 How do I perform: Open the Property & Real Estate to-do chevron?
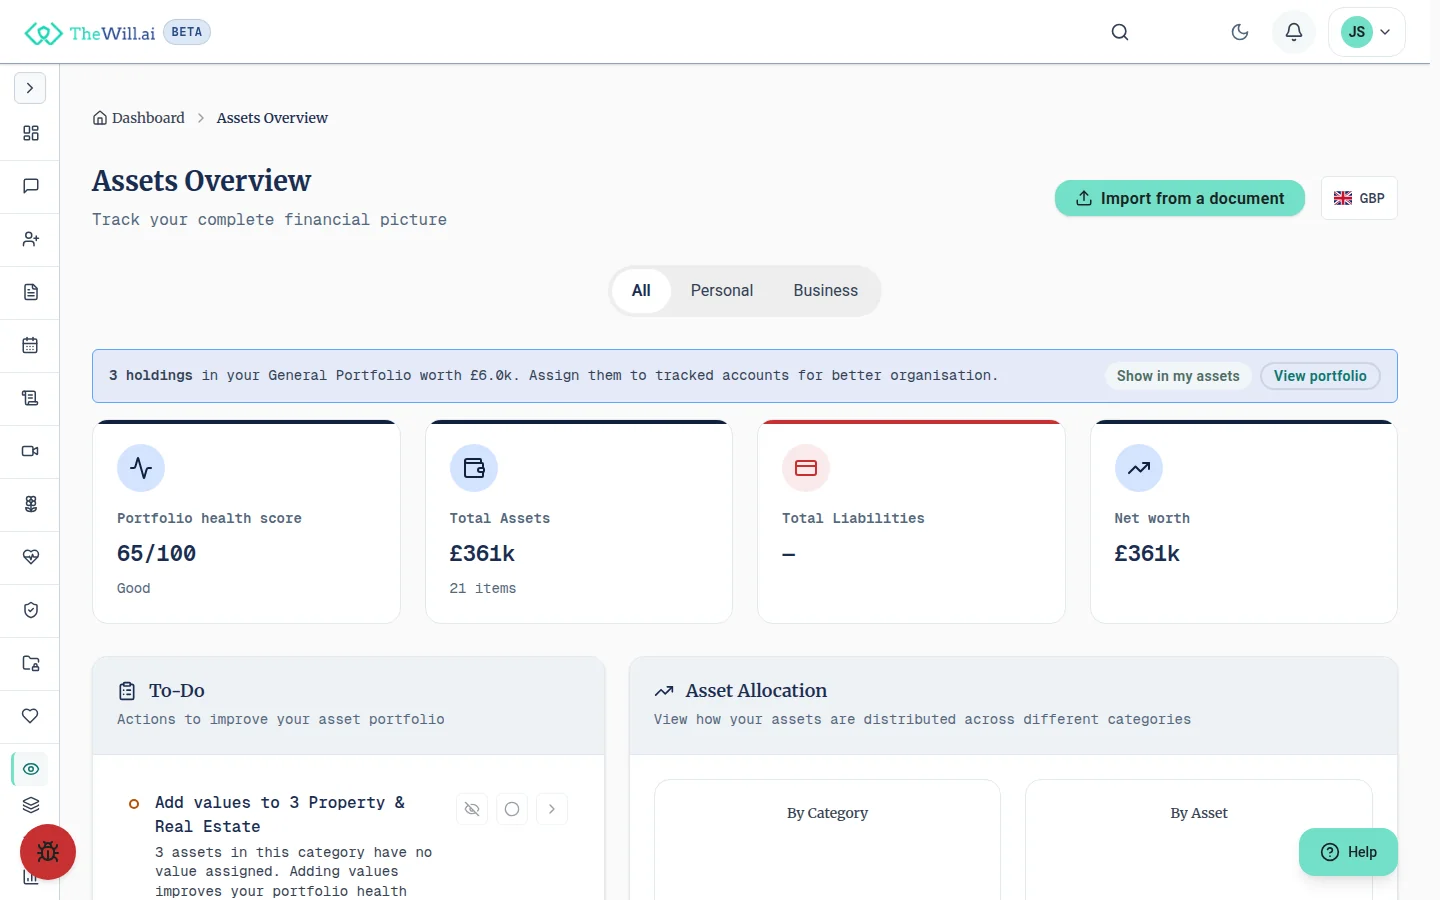point(552,809)
